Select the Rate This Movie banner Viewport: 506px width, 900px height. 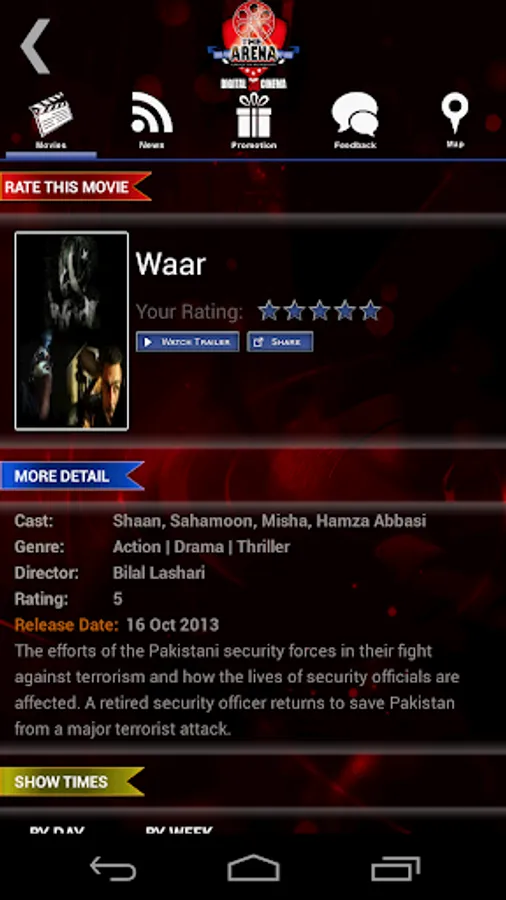click(75, 187)
